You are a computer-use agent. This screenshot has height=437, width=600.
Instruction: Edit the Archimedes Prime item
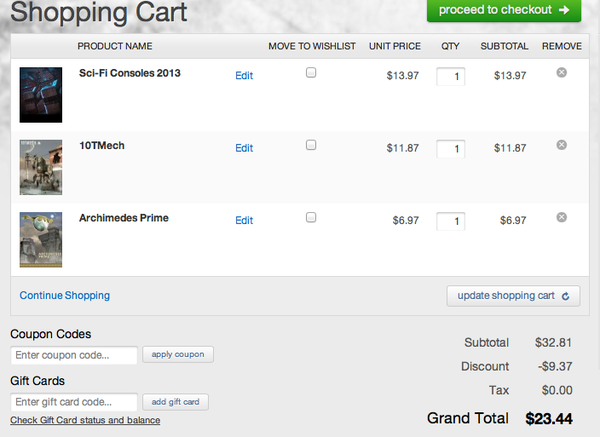coord(244,221)
